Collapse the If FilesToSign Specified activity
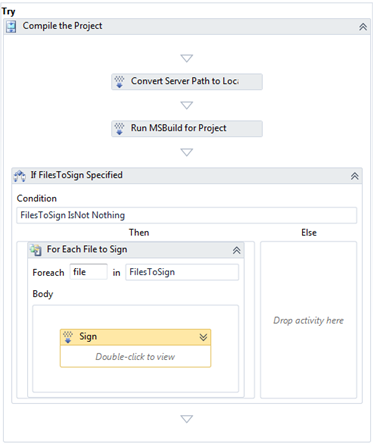The image size is (373, 444). pos(355,176)
